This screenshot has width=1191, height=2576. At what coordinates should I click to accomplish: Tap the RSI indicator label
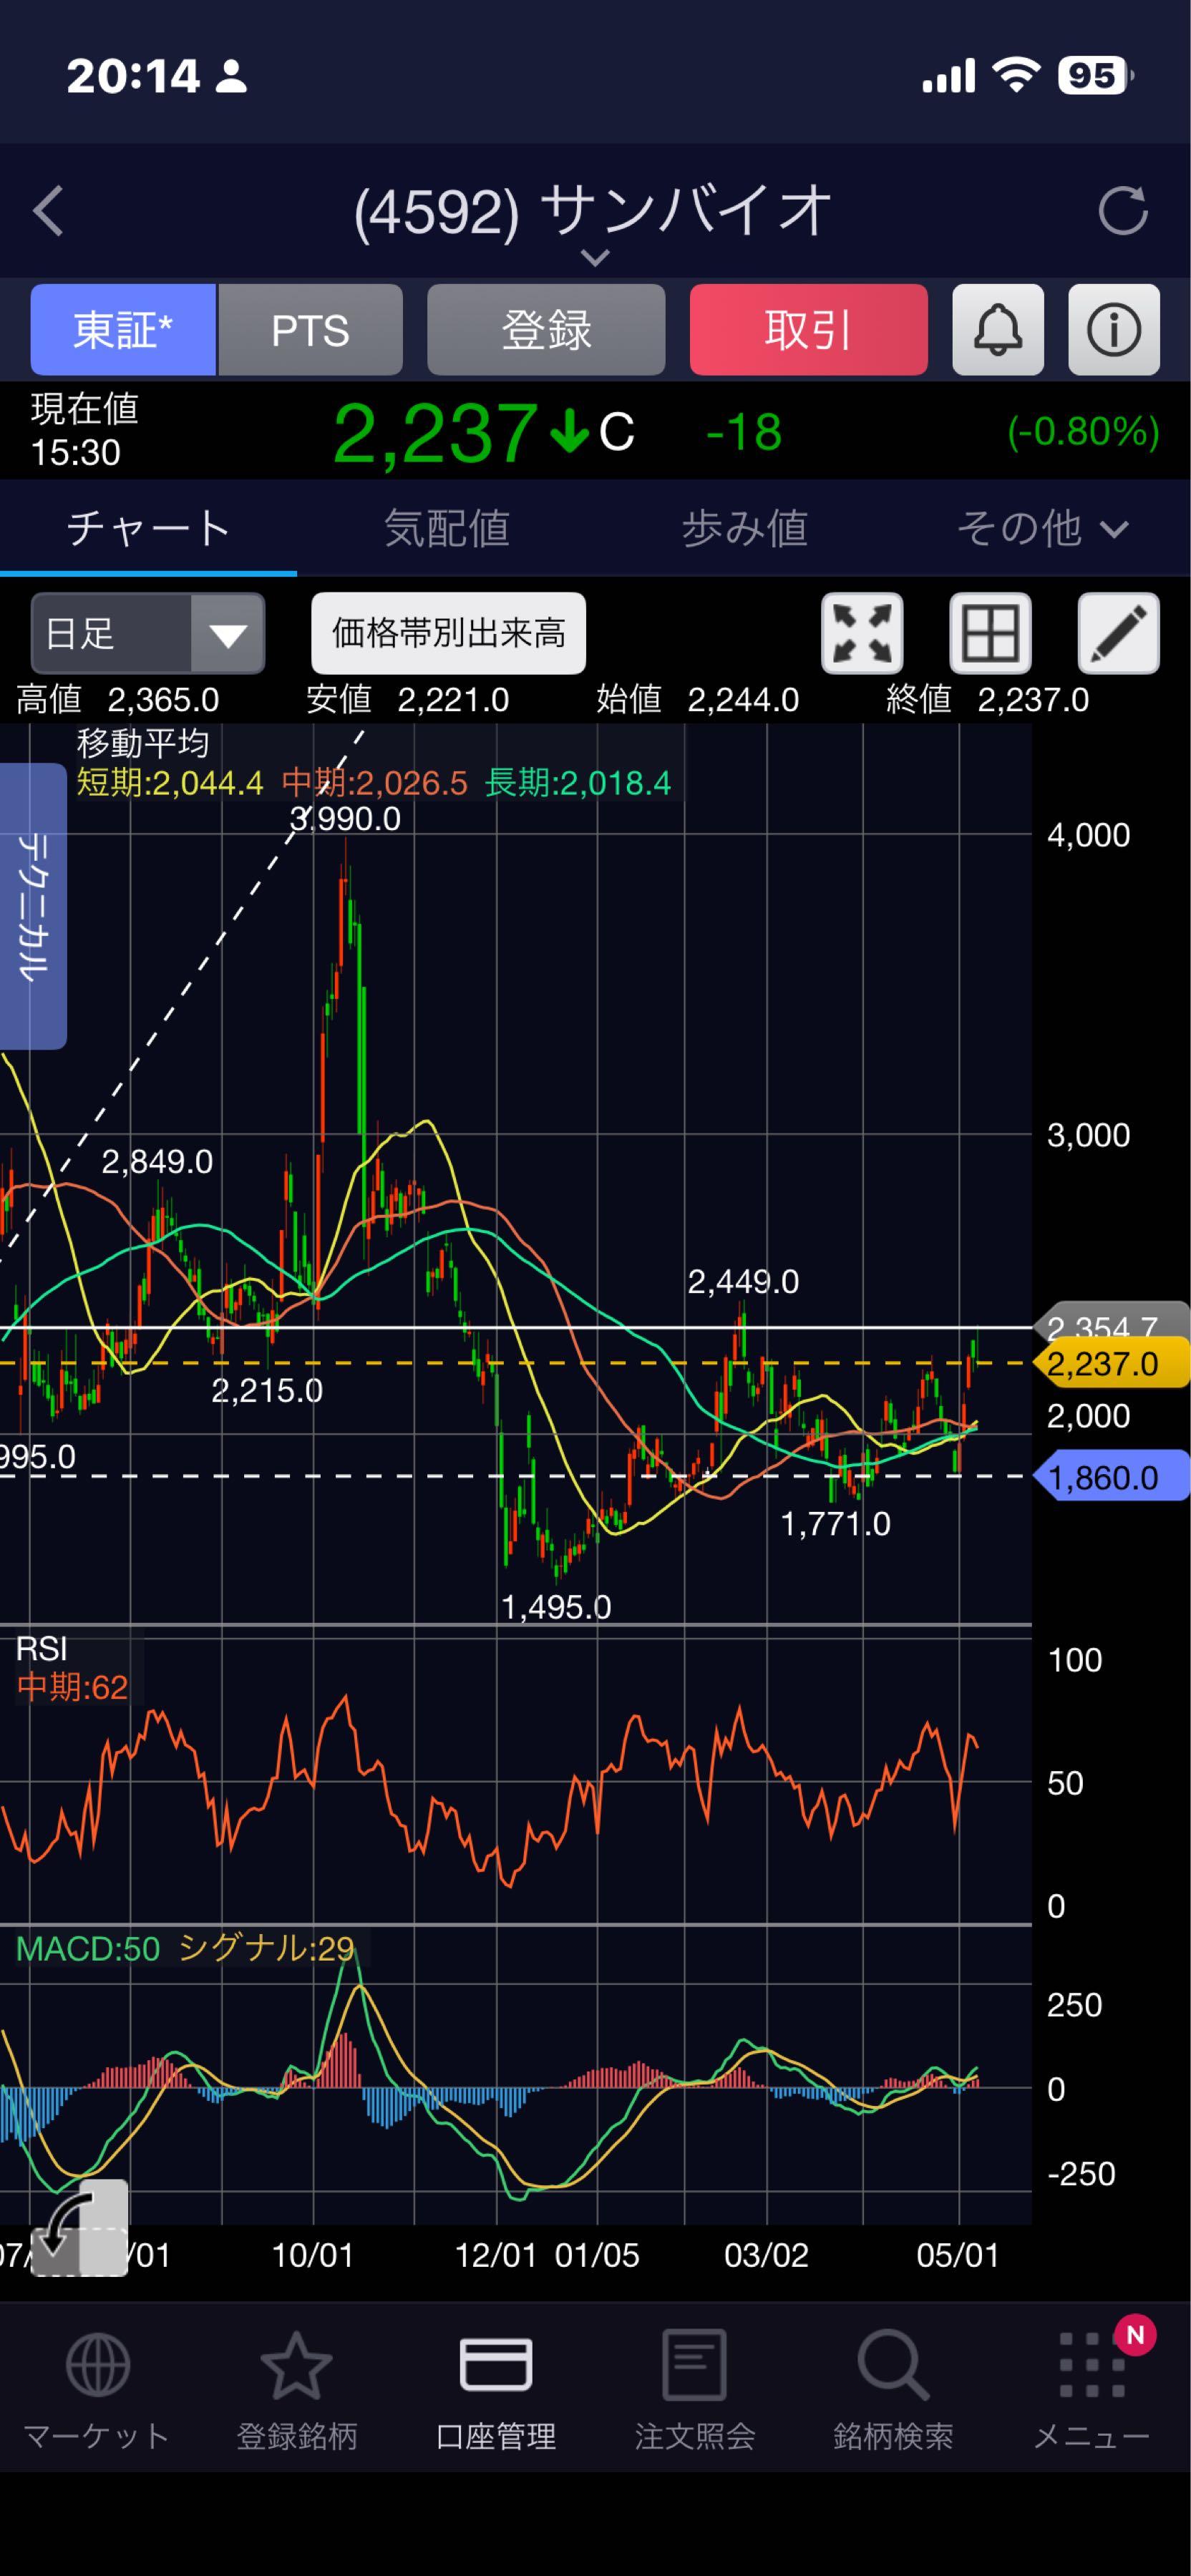(41, 1648)
